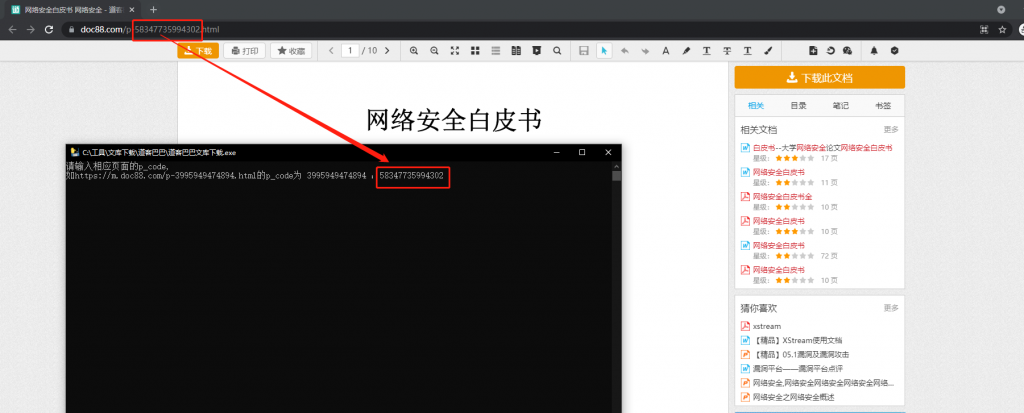
Task: Zoom in on the document
Action: (x=413, y=51)
